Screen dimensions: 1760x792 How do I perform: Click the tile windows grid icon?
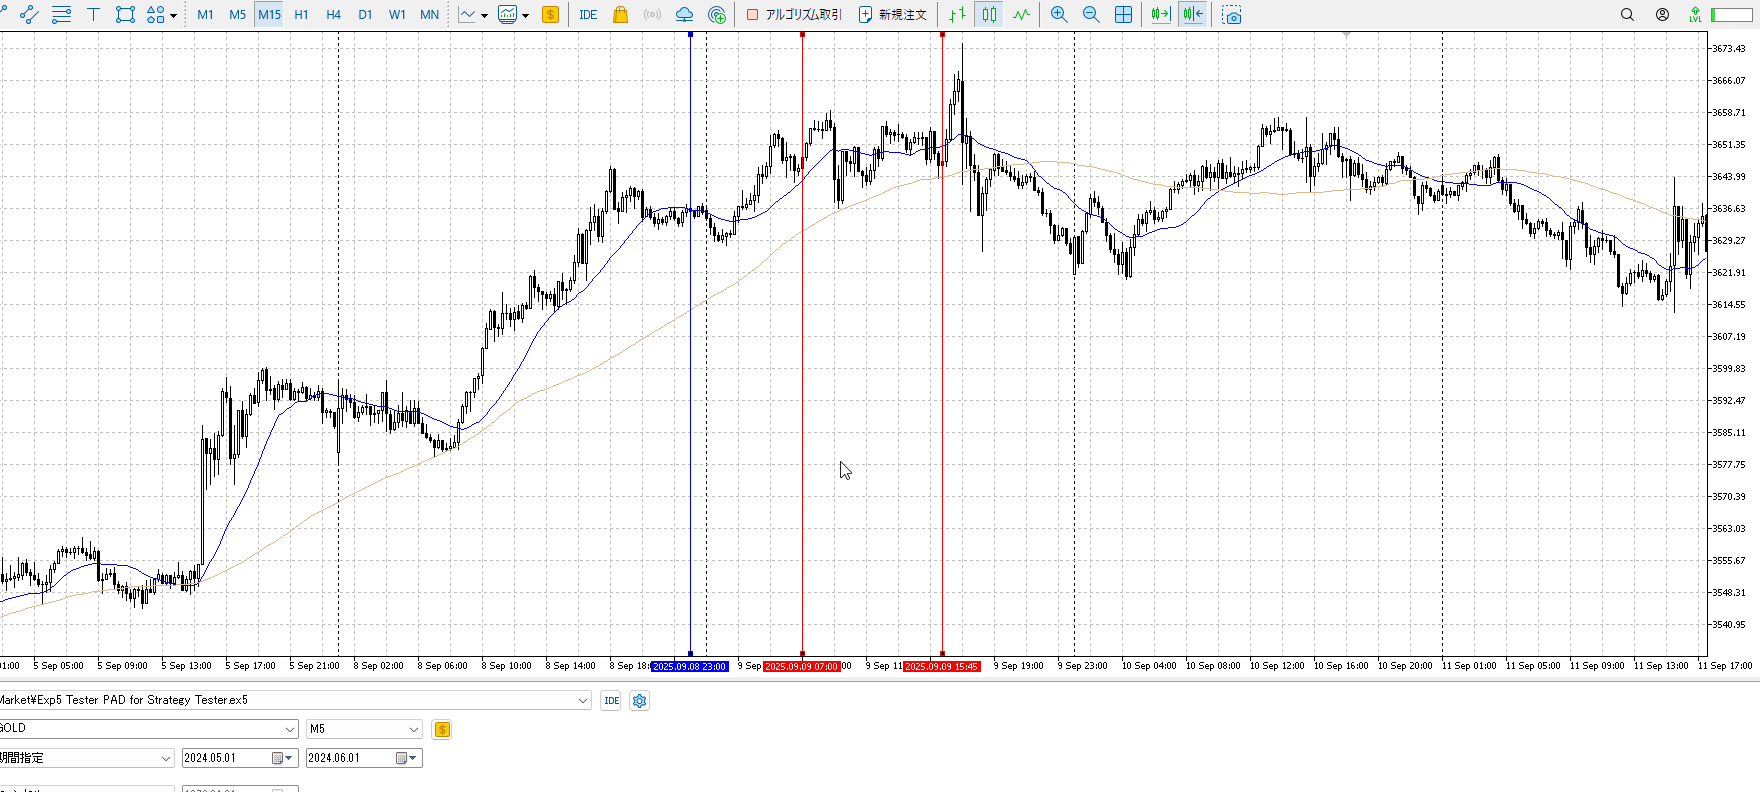click(x=1123, y=14)
